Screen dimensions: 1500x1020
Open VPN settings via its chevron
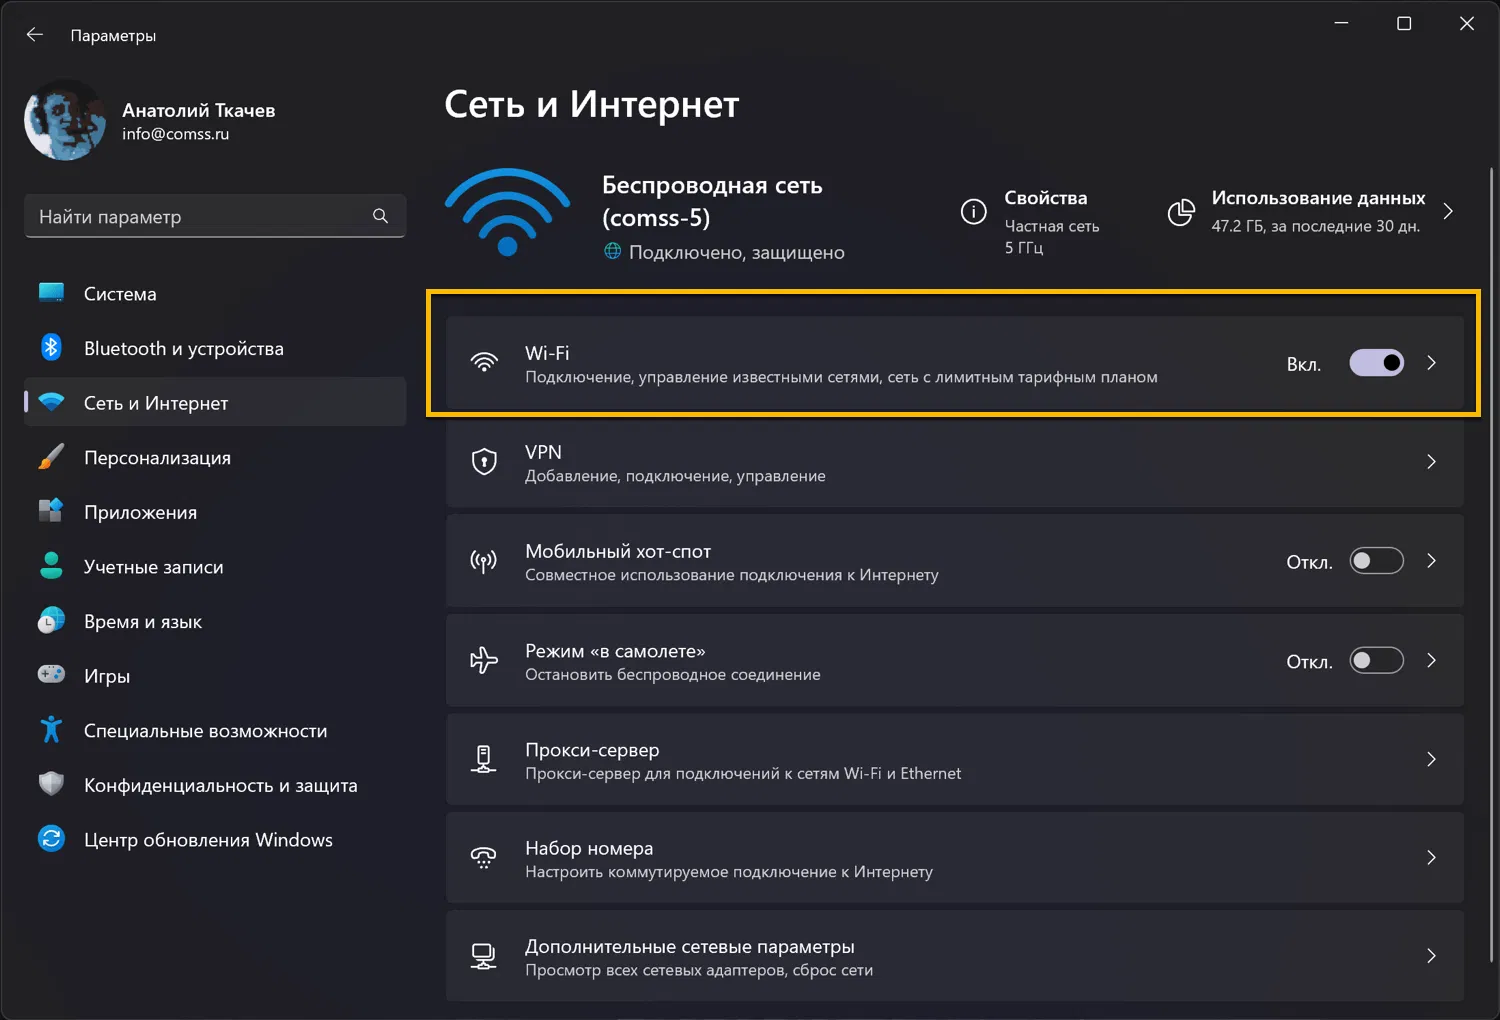(x=1431, y=462)
